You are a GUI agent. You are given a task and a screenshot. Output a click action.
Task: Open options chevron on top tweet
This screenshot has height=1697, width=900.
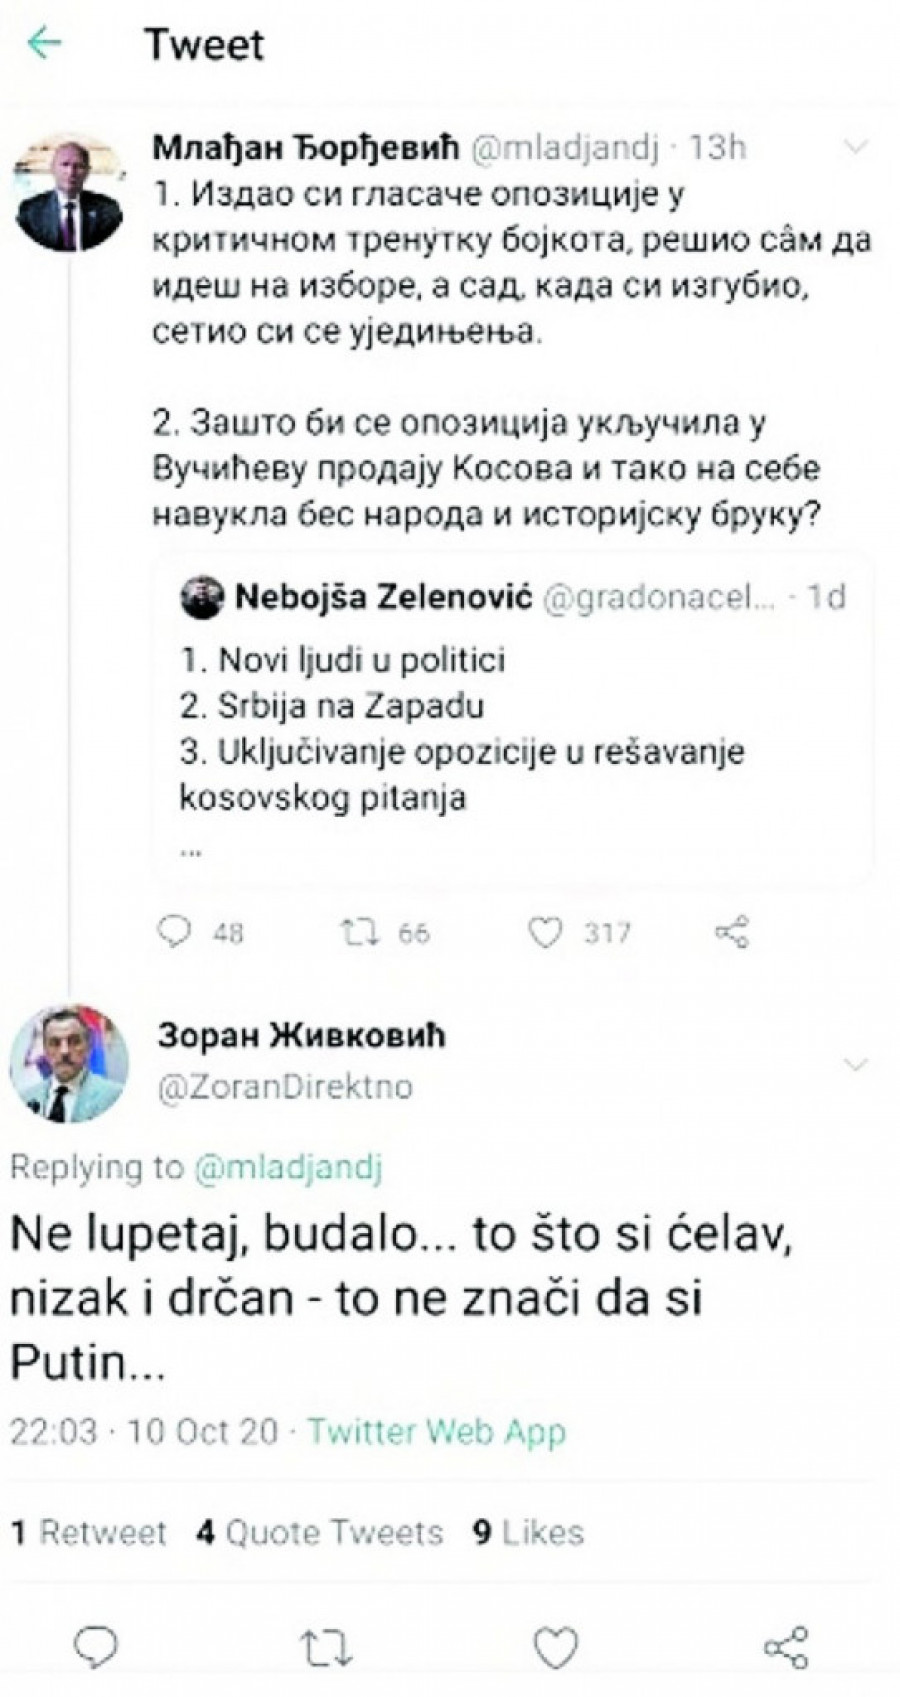click(856, 148)
